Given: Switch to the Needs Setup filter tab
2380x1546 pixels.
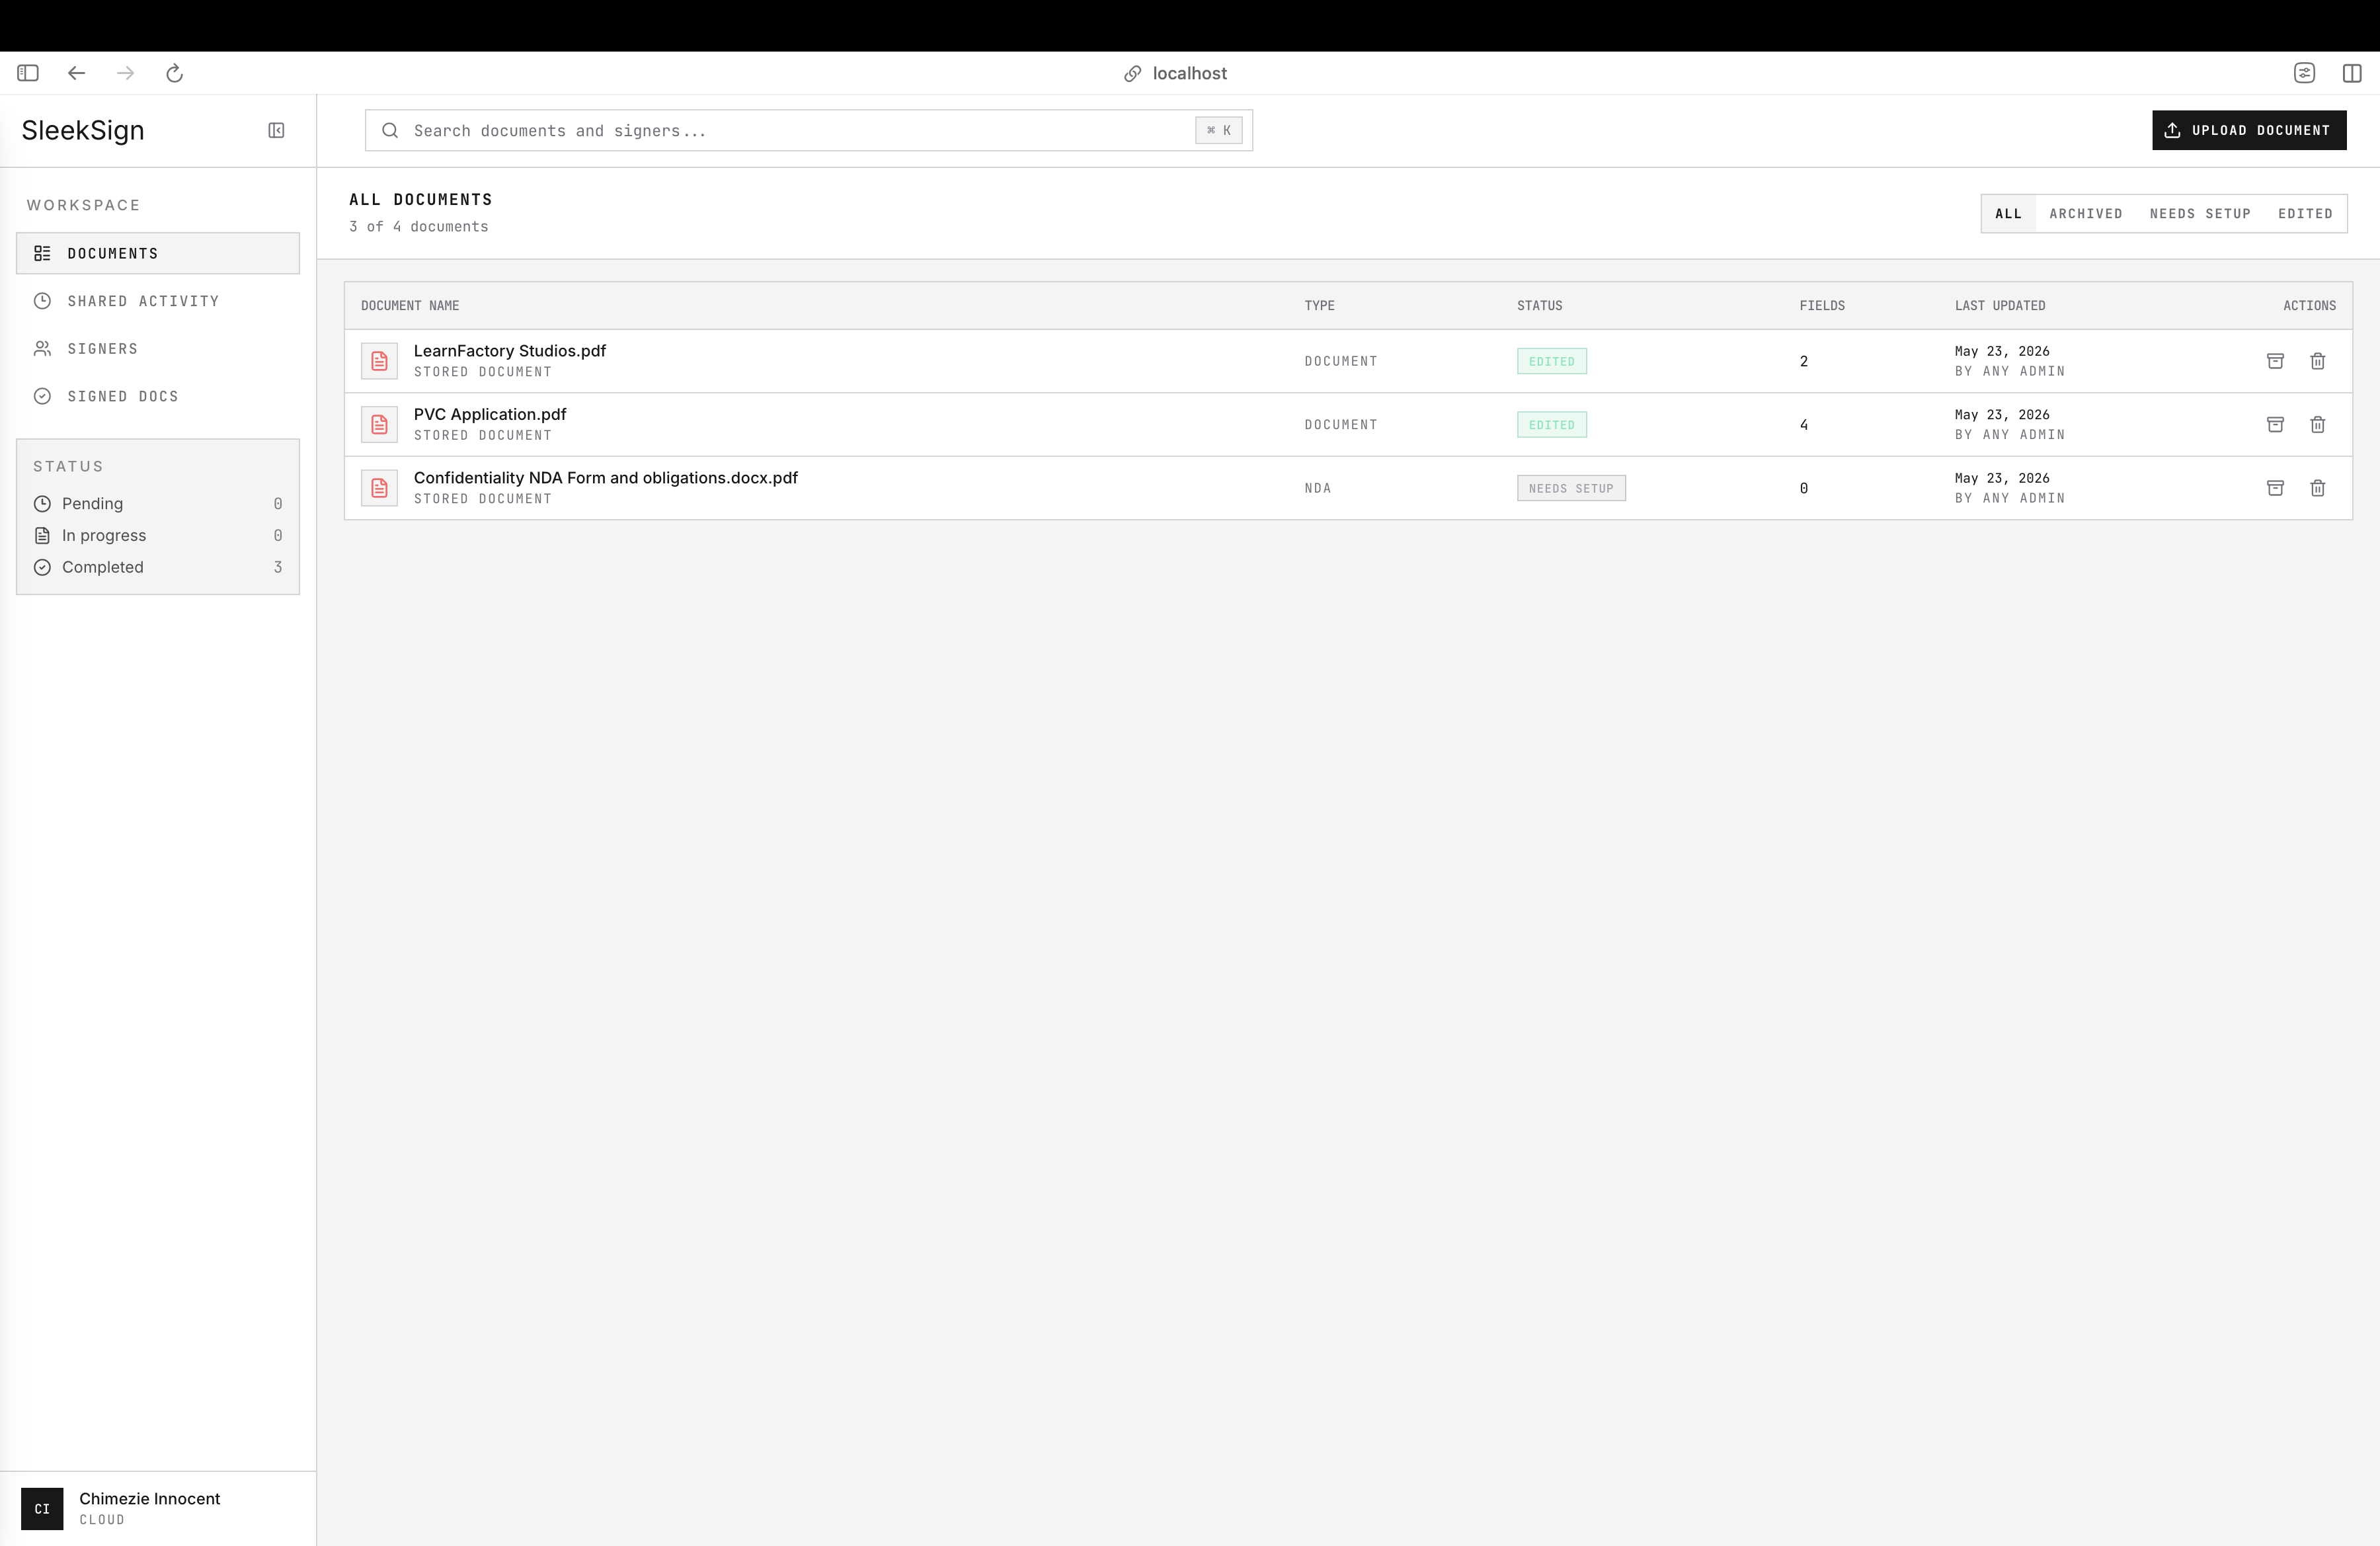Looking at the screenshot, I should 2199,214.
